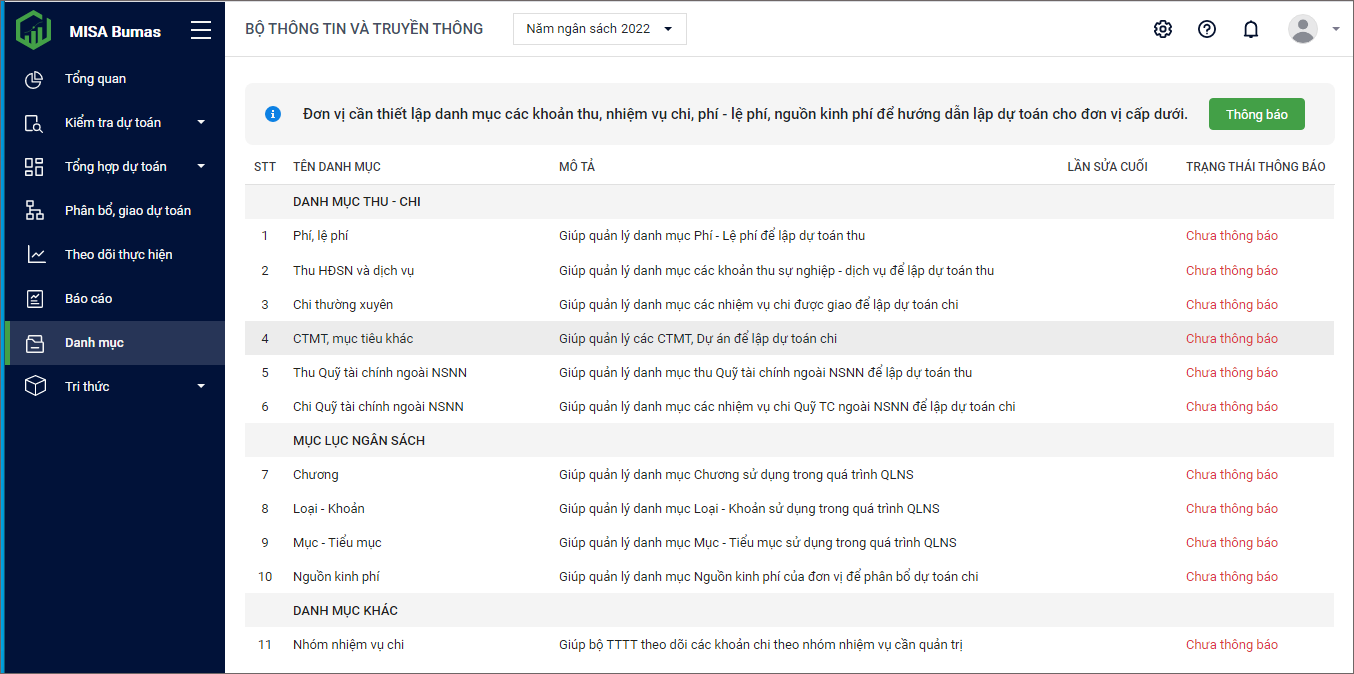Open the Phí, lệ phí category row
The height and width of the screenshot is (674, 1354).
[320, 236]
